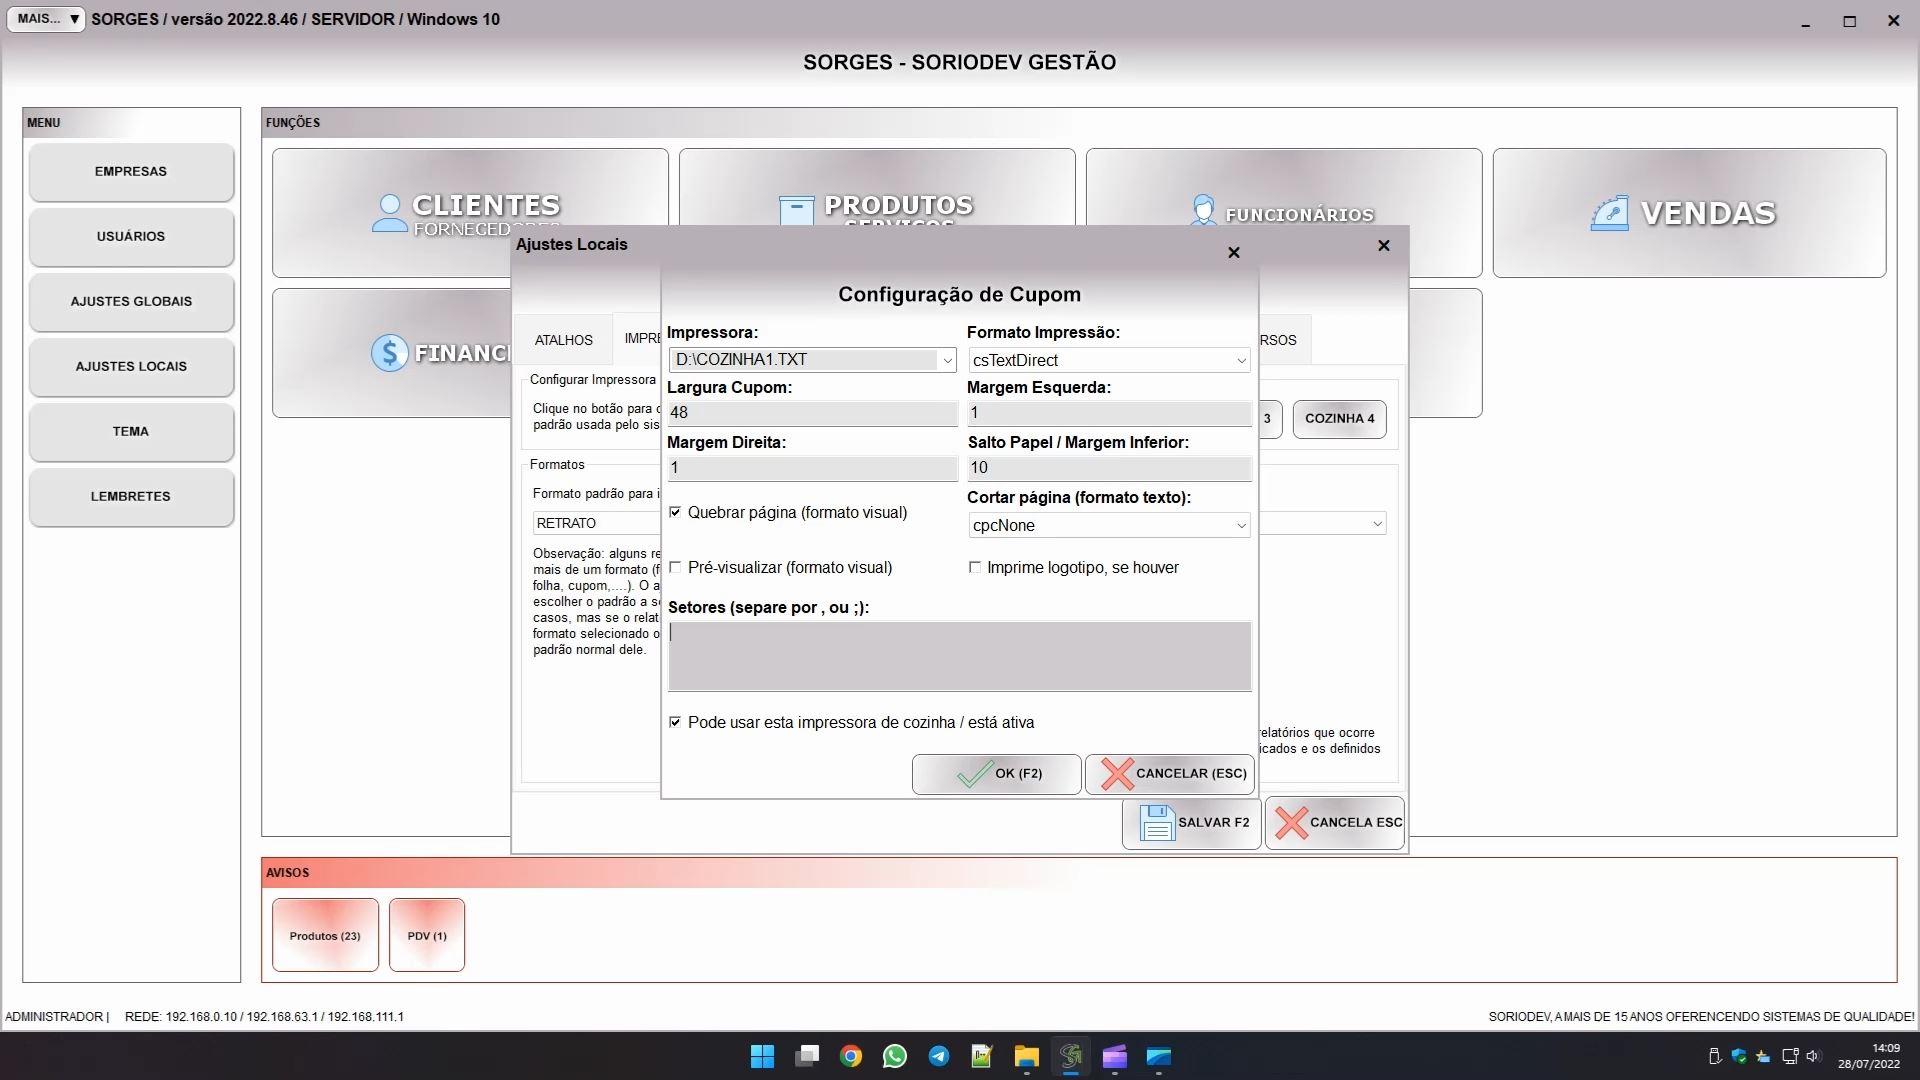Open AJUSTES GLOBAIS in the menu

coord(131,301)
